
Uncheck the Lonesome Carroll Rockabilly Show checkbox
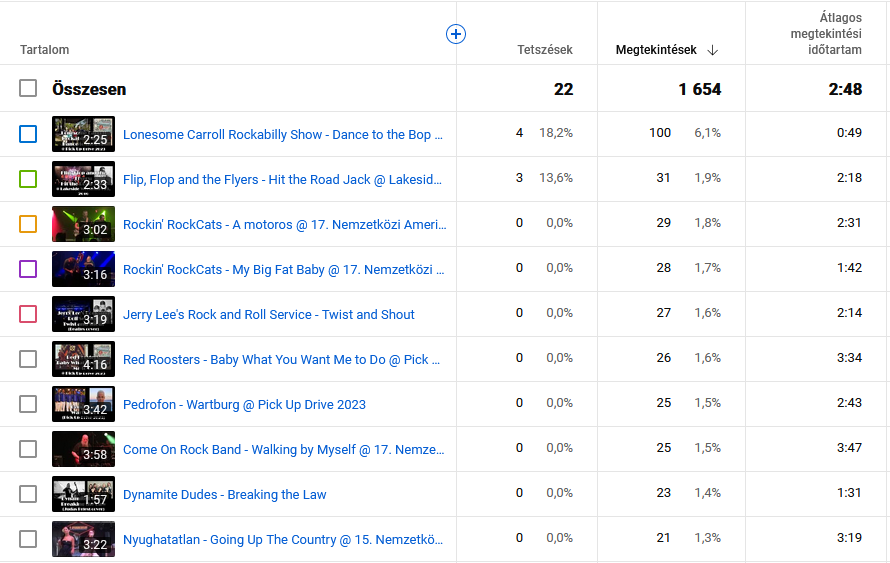[x=28, y=134]
